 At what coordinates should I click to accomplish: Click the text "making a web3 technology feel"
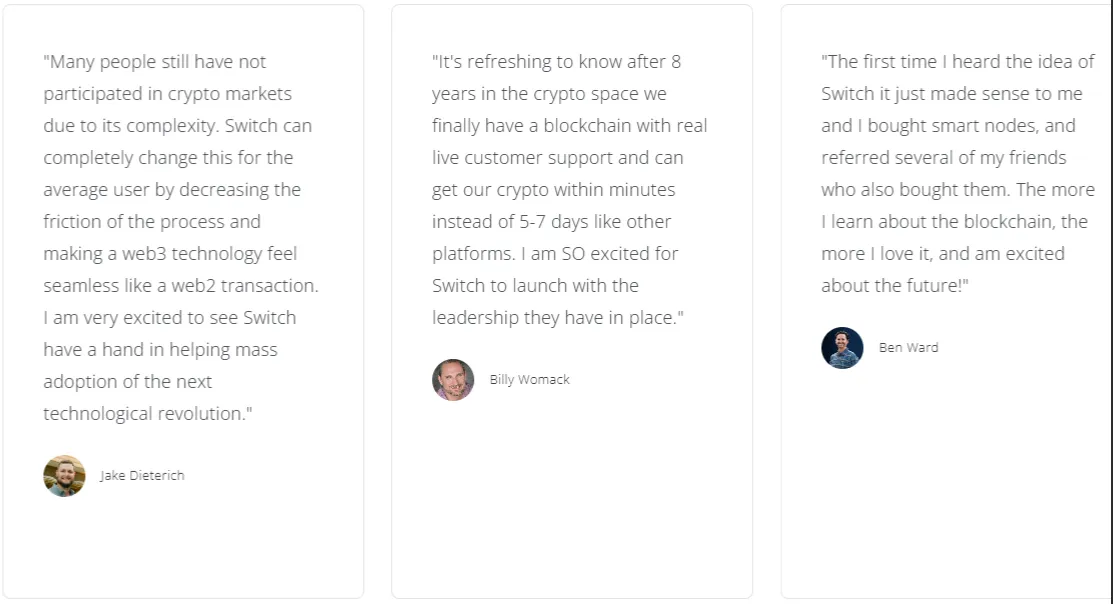click(x=170, y=254)
